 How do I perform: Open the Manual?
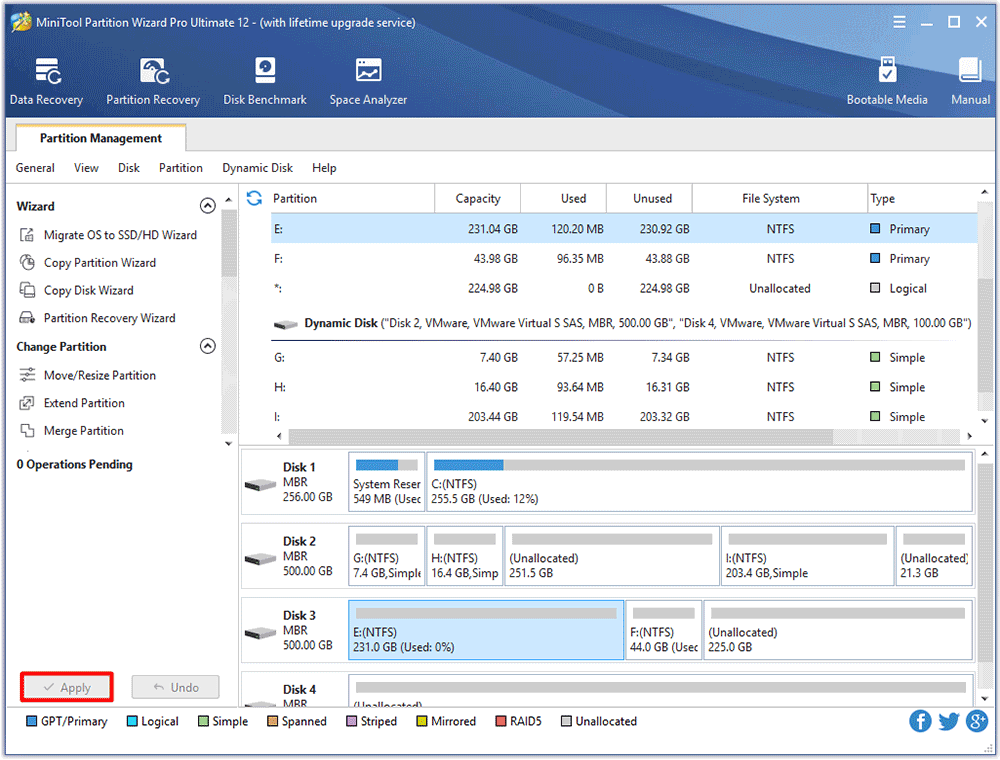pos(970,82)
